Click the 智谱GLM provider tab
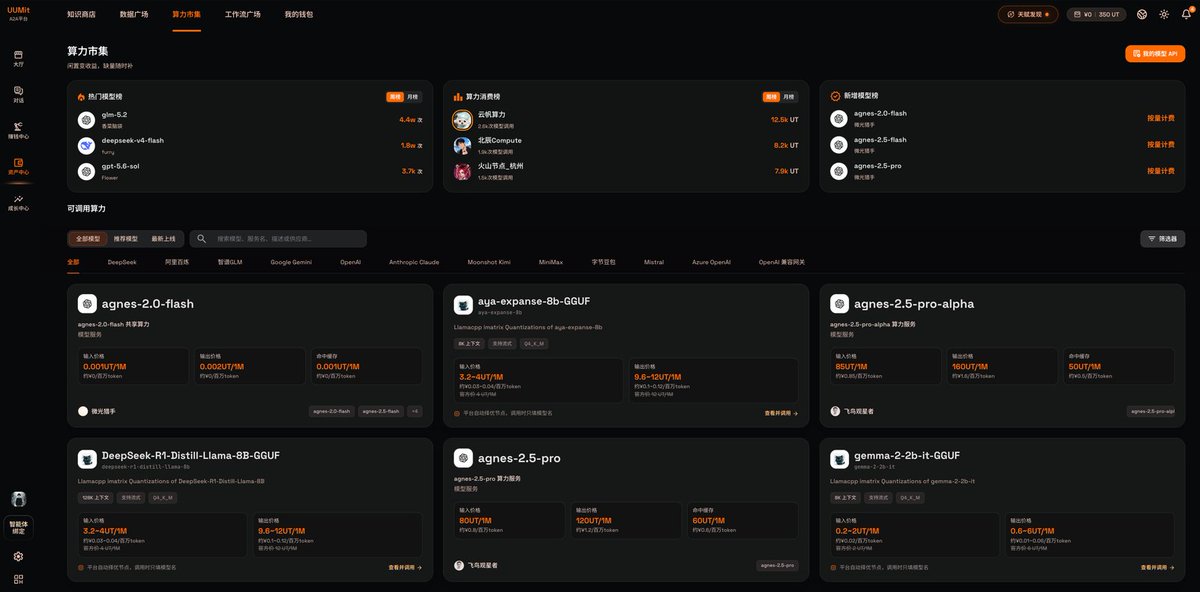Viewport: 1200px width, 592px height. 231,262
